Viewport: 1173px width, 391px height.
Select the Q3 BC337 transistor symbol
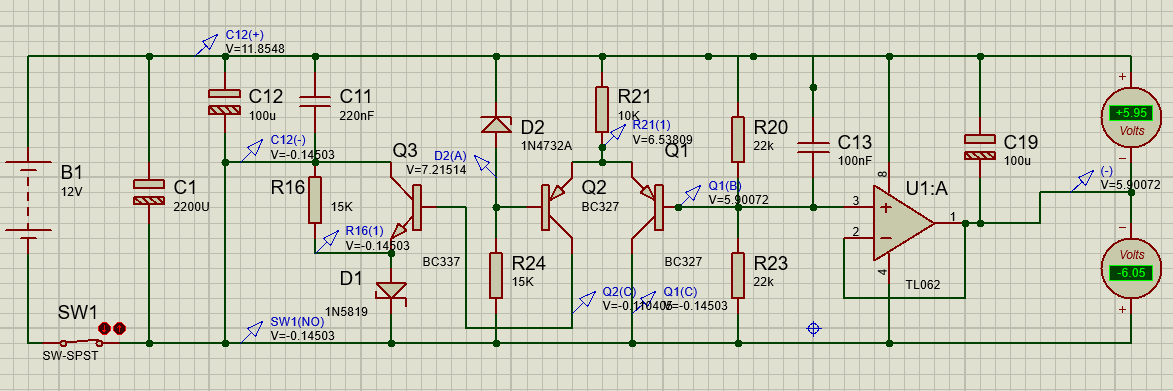409,205
